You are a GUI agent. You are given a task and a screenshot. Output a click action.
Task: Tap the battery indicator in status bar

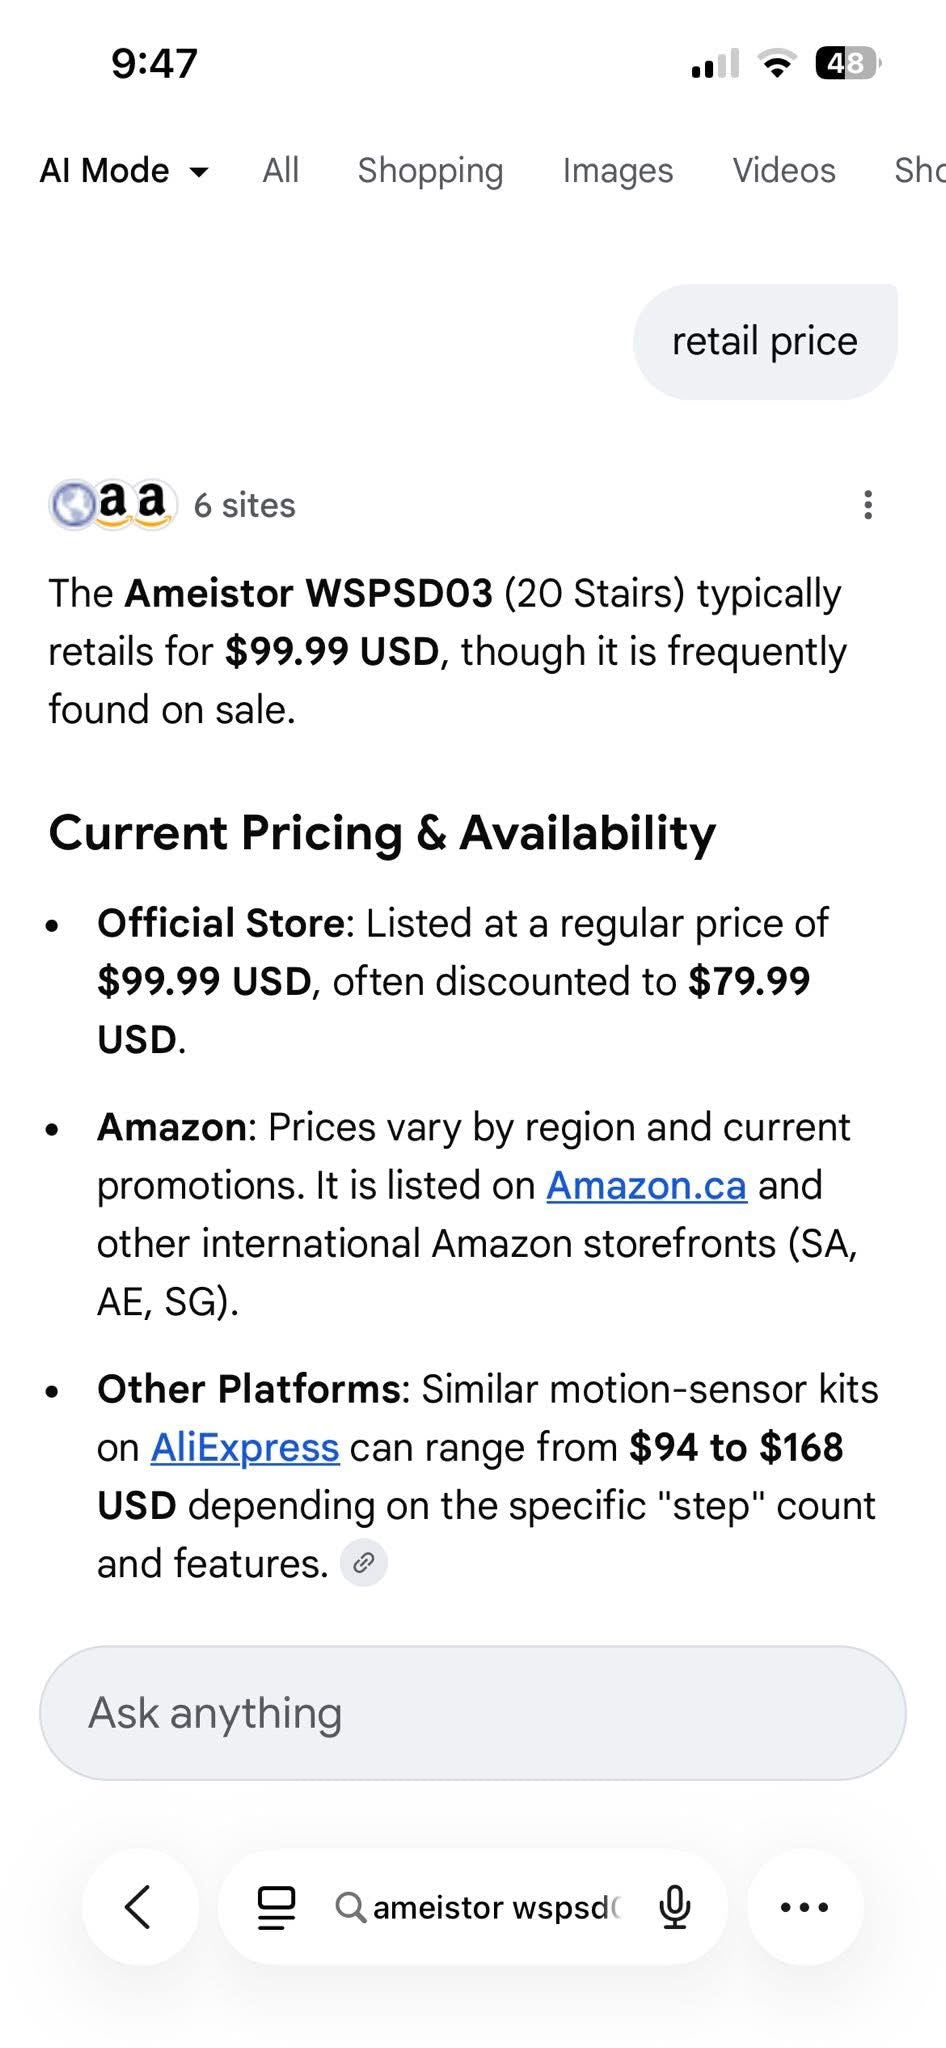coord(848,64)
